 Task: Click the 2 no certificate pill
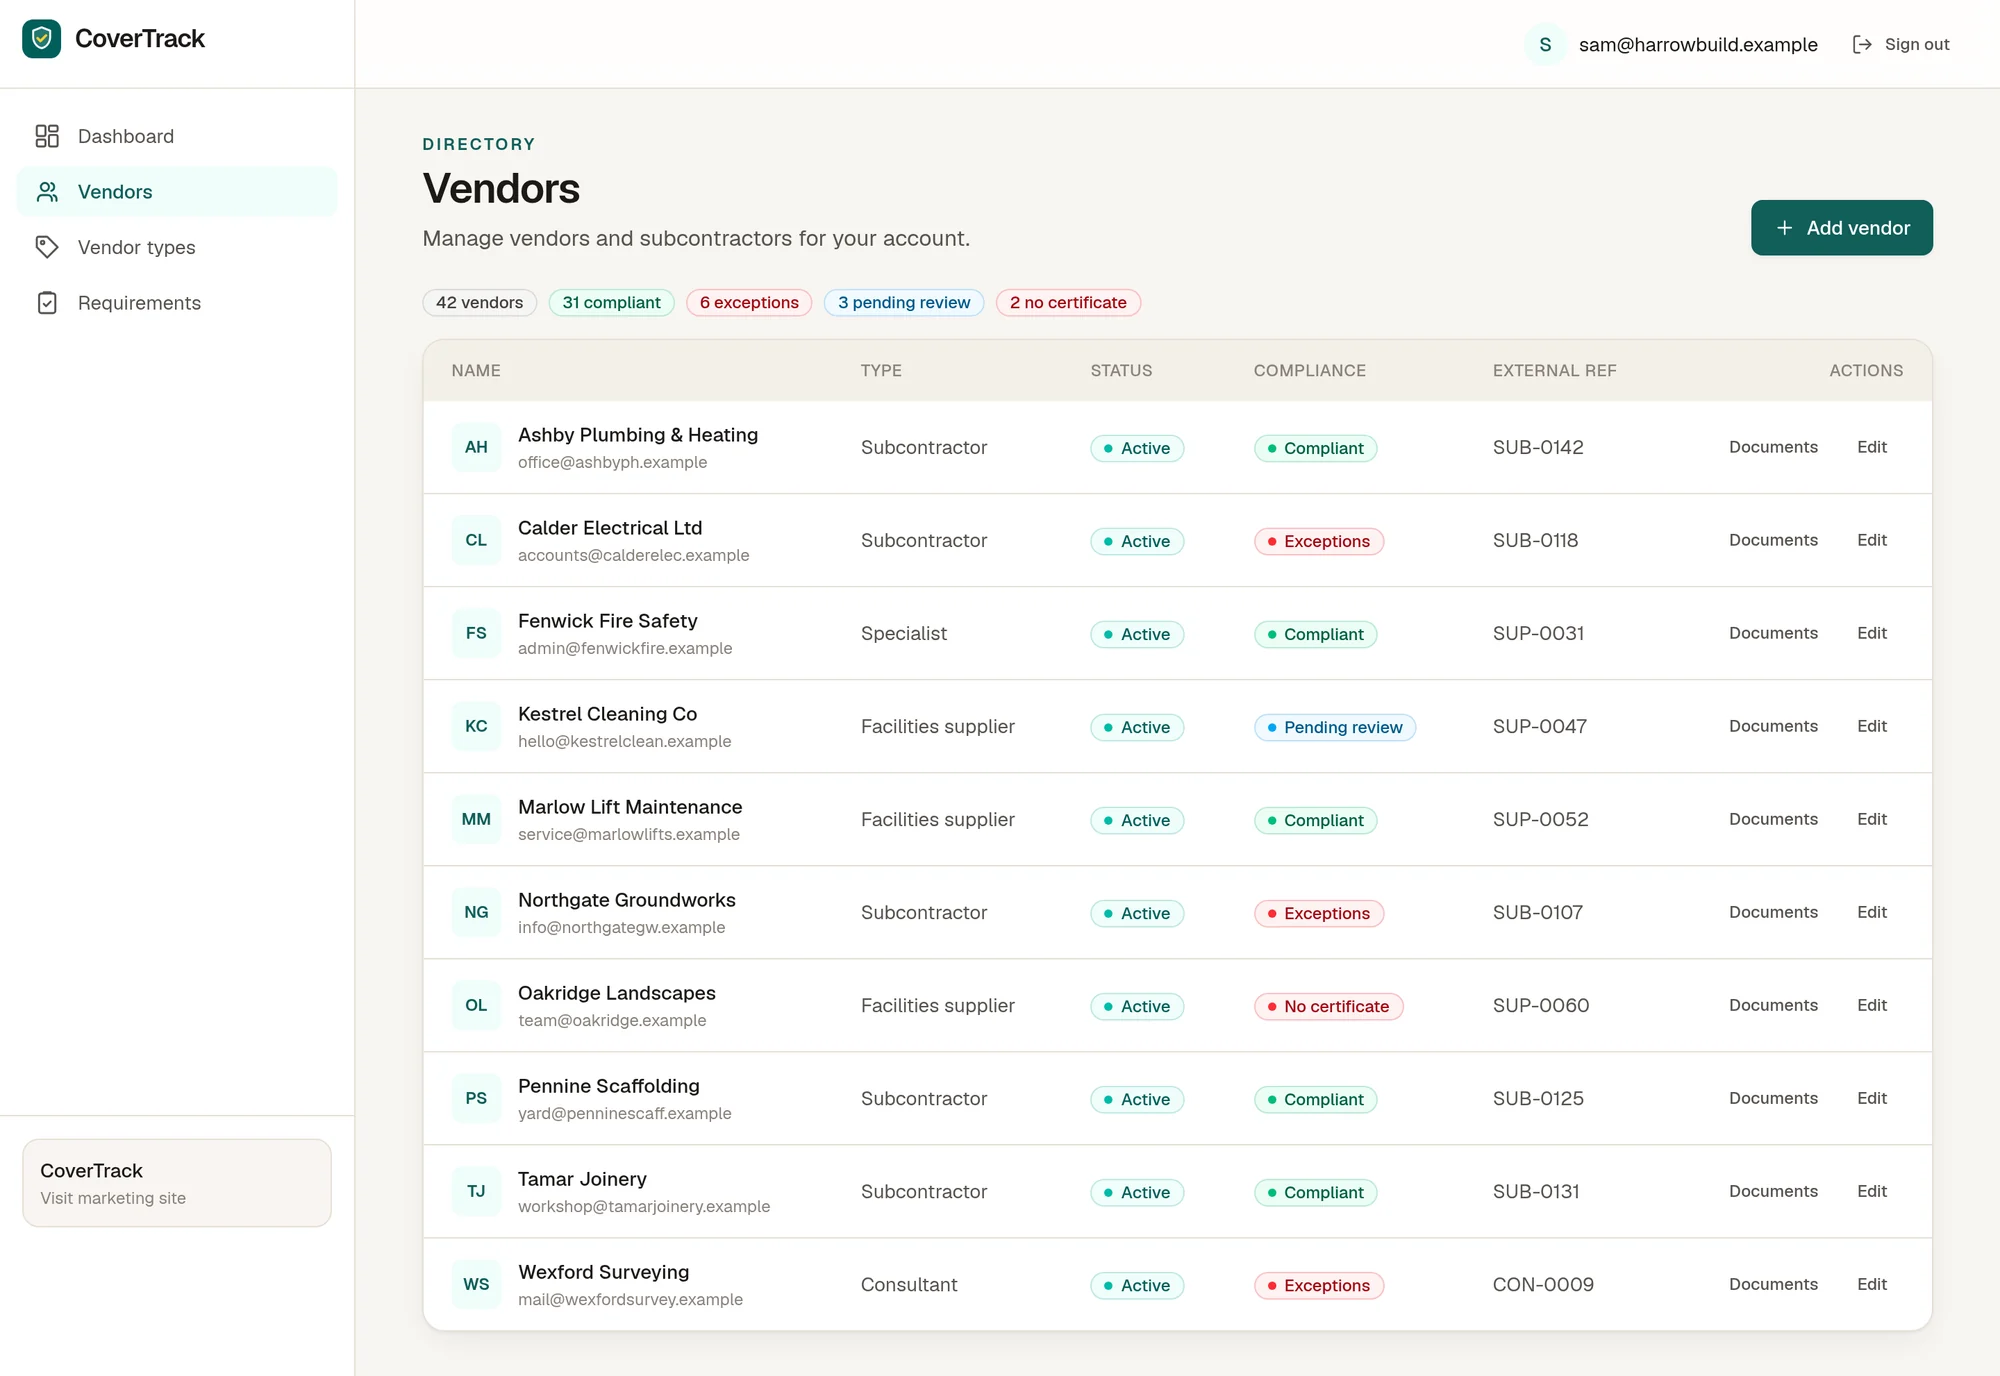[1068, 302]
